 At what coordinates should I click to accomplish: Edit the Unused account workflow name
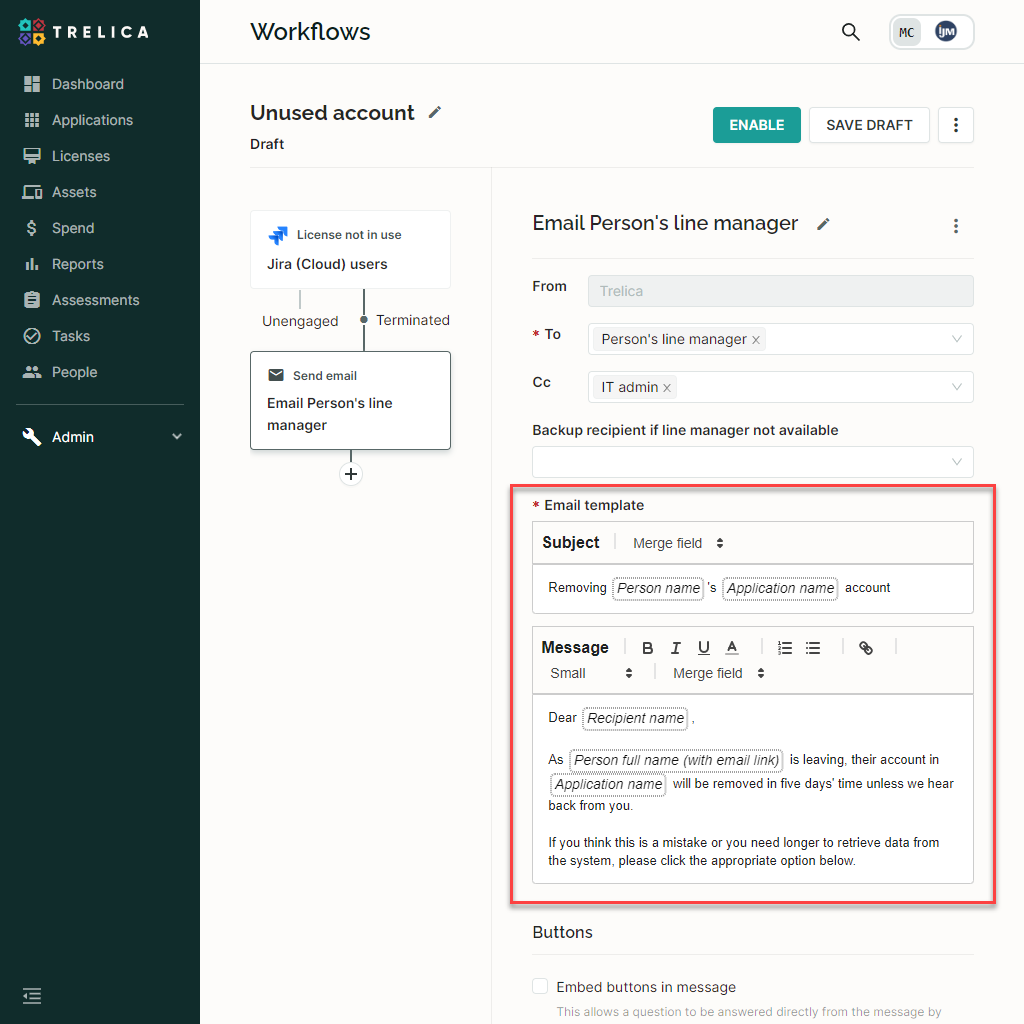(435, 112)
